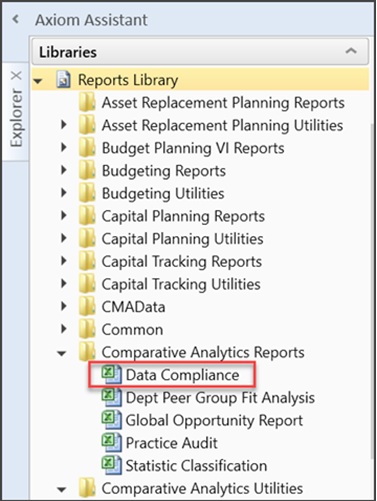377x501 pixels.
Task: Close the Explorer tab with the X icon
Action: click(16, 76)
